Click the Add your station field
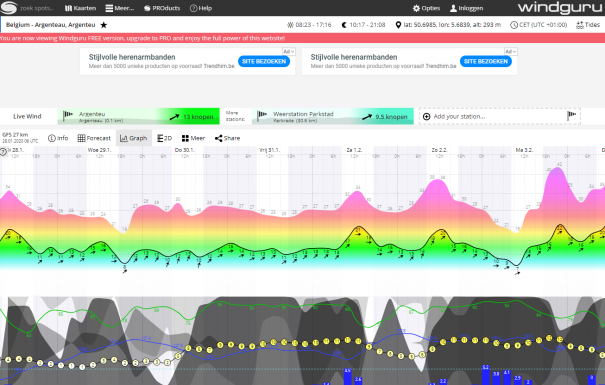This screenshot has width=605, height=385. (500, 116)
